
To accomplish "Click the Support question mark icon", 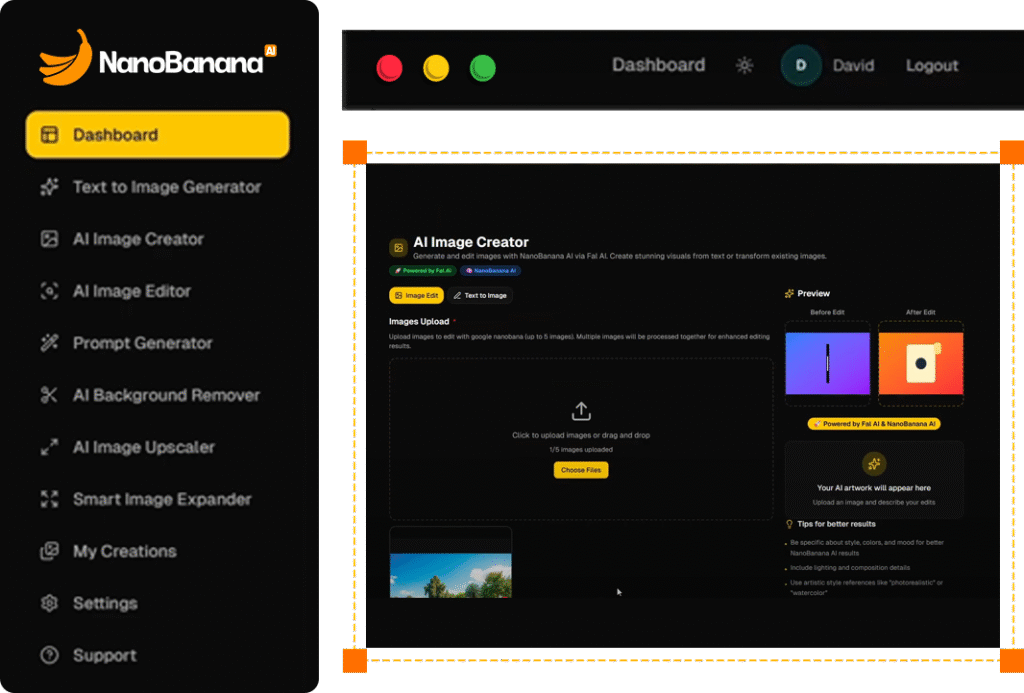I will pyautogui.click(x=48, y=655).
